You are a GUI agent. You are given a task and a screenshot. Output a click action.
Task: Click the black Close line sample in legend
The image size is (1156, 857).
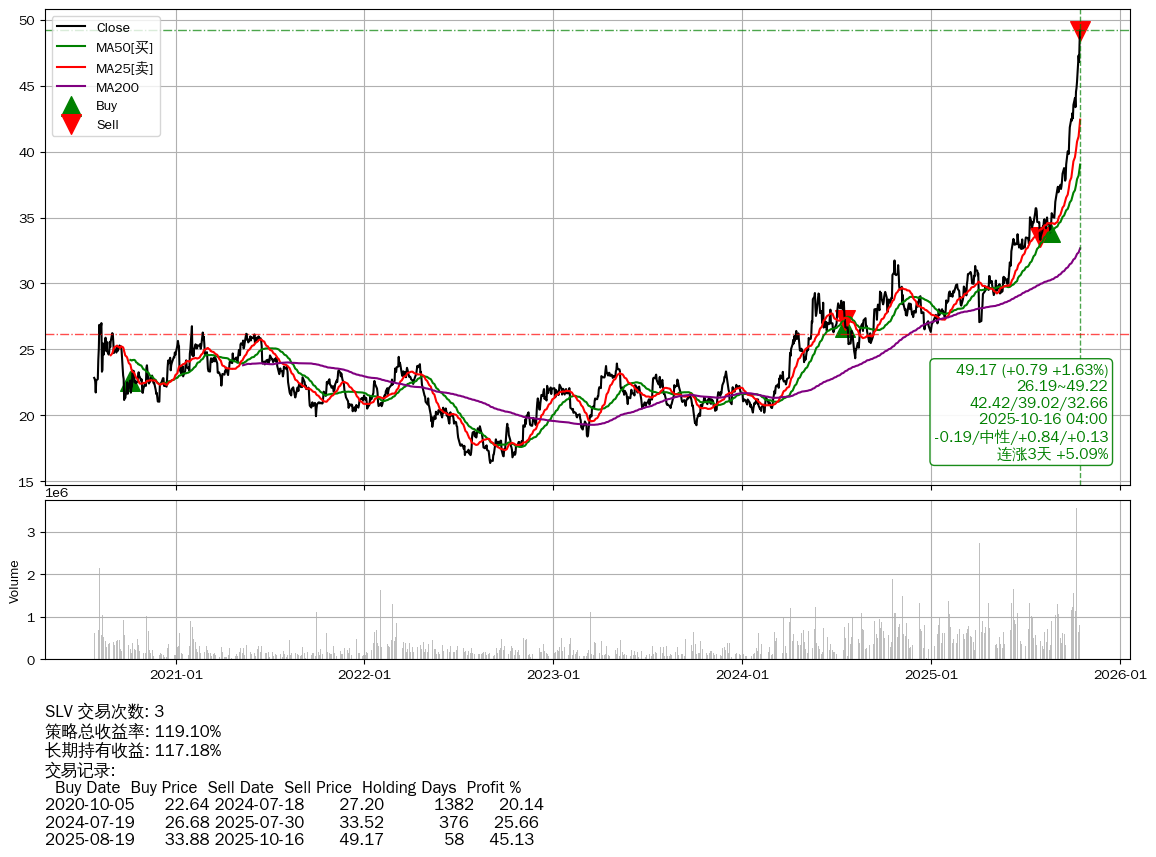pos(71,27)
